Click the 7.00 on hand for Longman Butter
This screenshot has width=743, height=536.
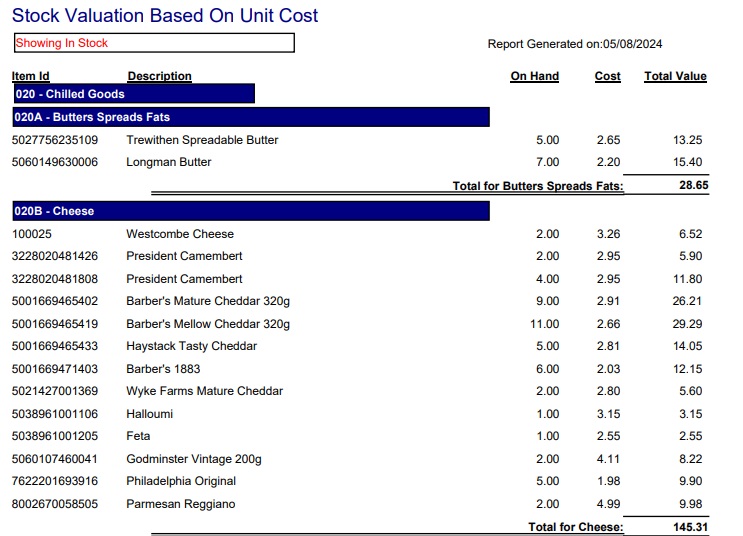pos(547,162)
